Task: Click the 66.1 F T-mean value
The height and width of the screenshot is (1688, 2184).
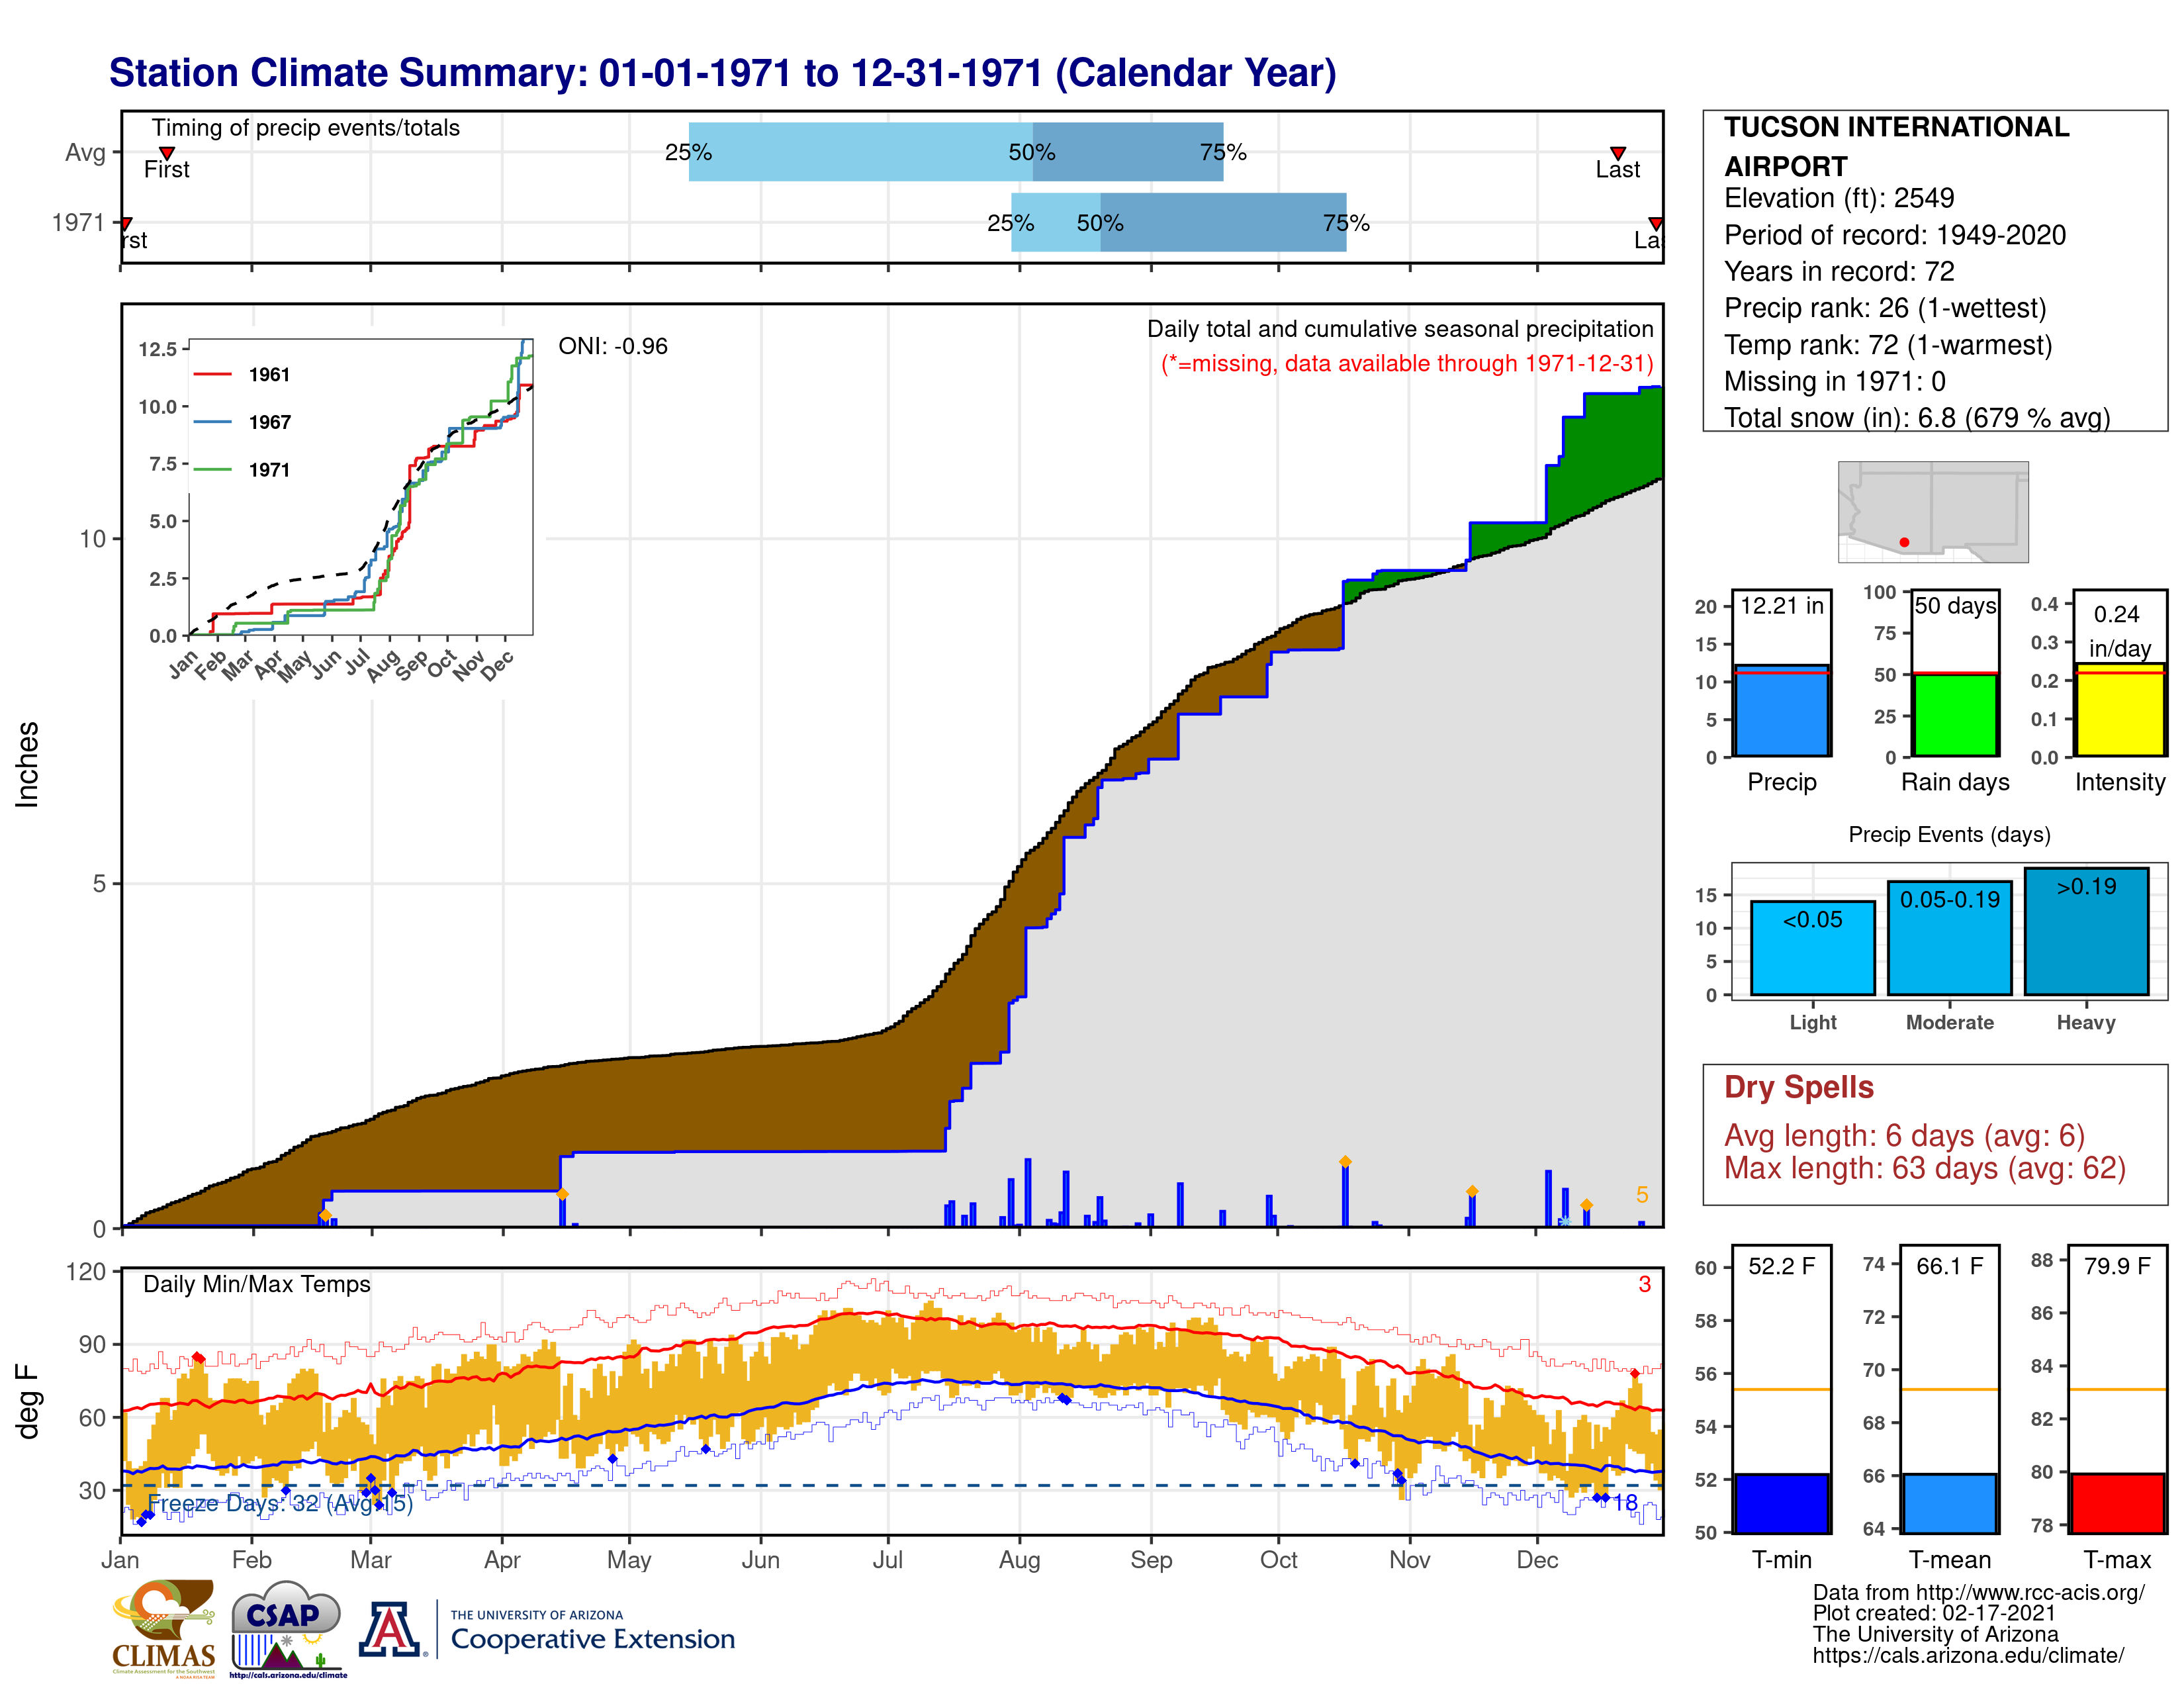Action: pos(1949,1266)
